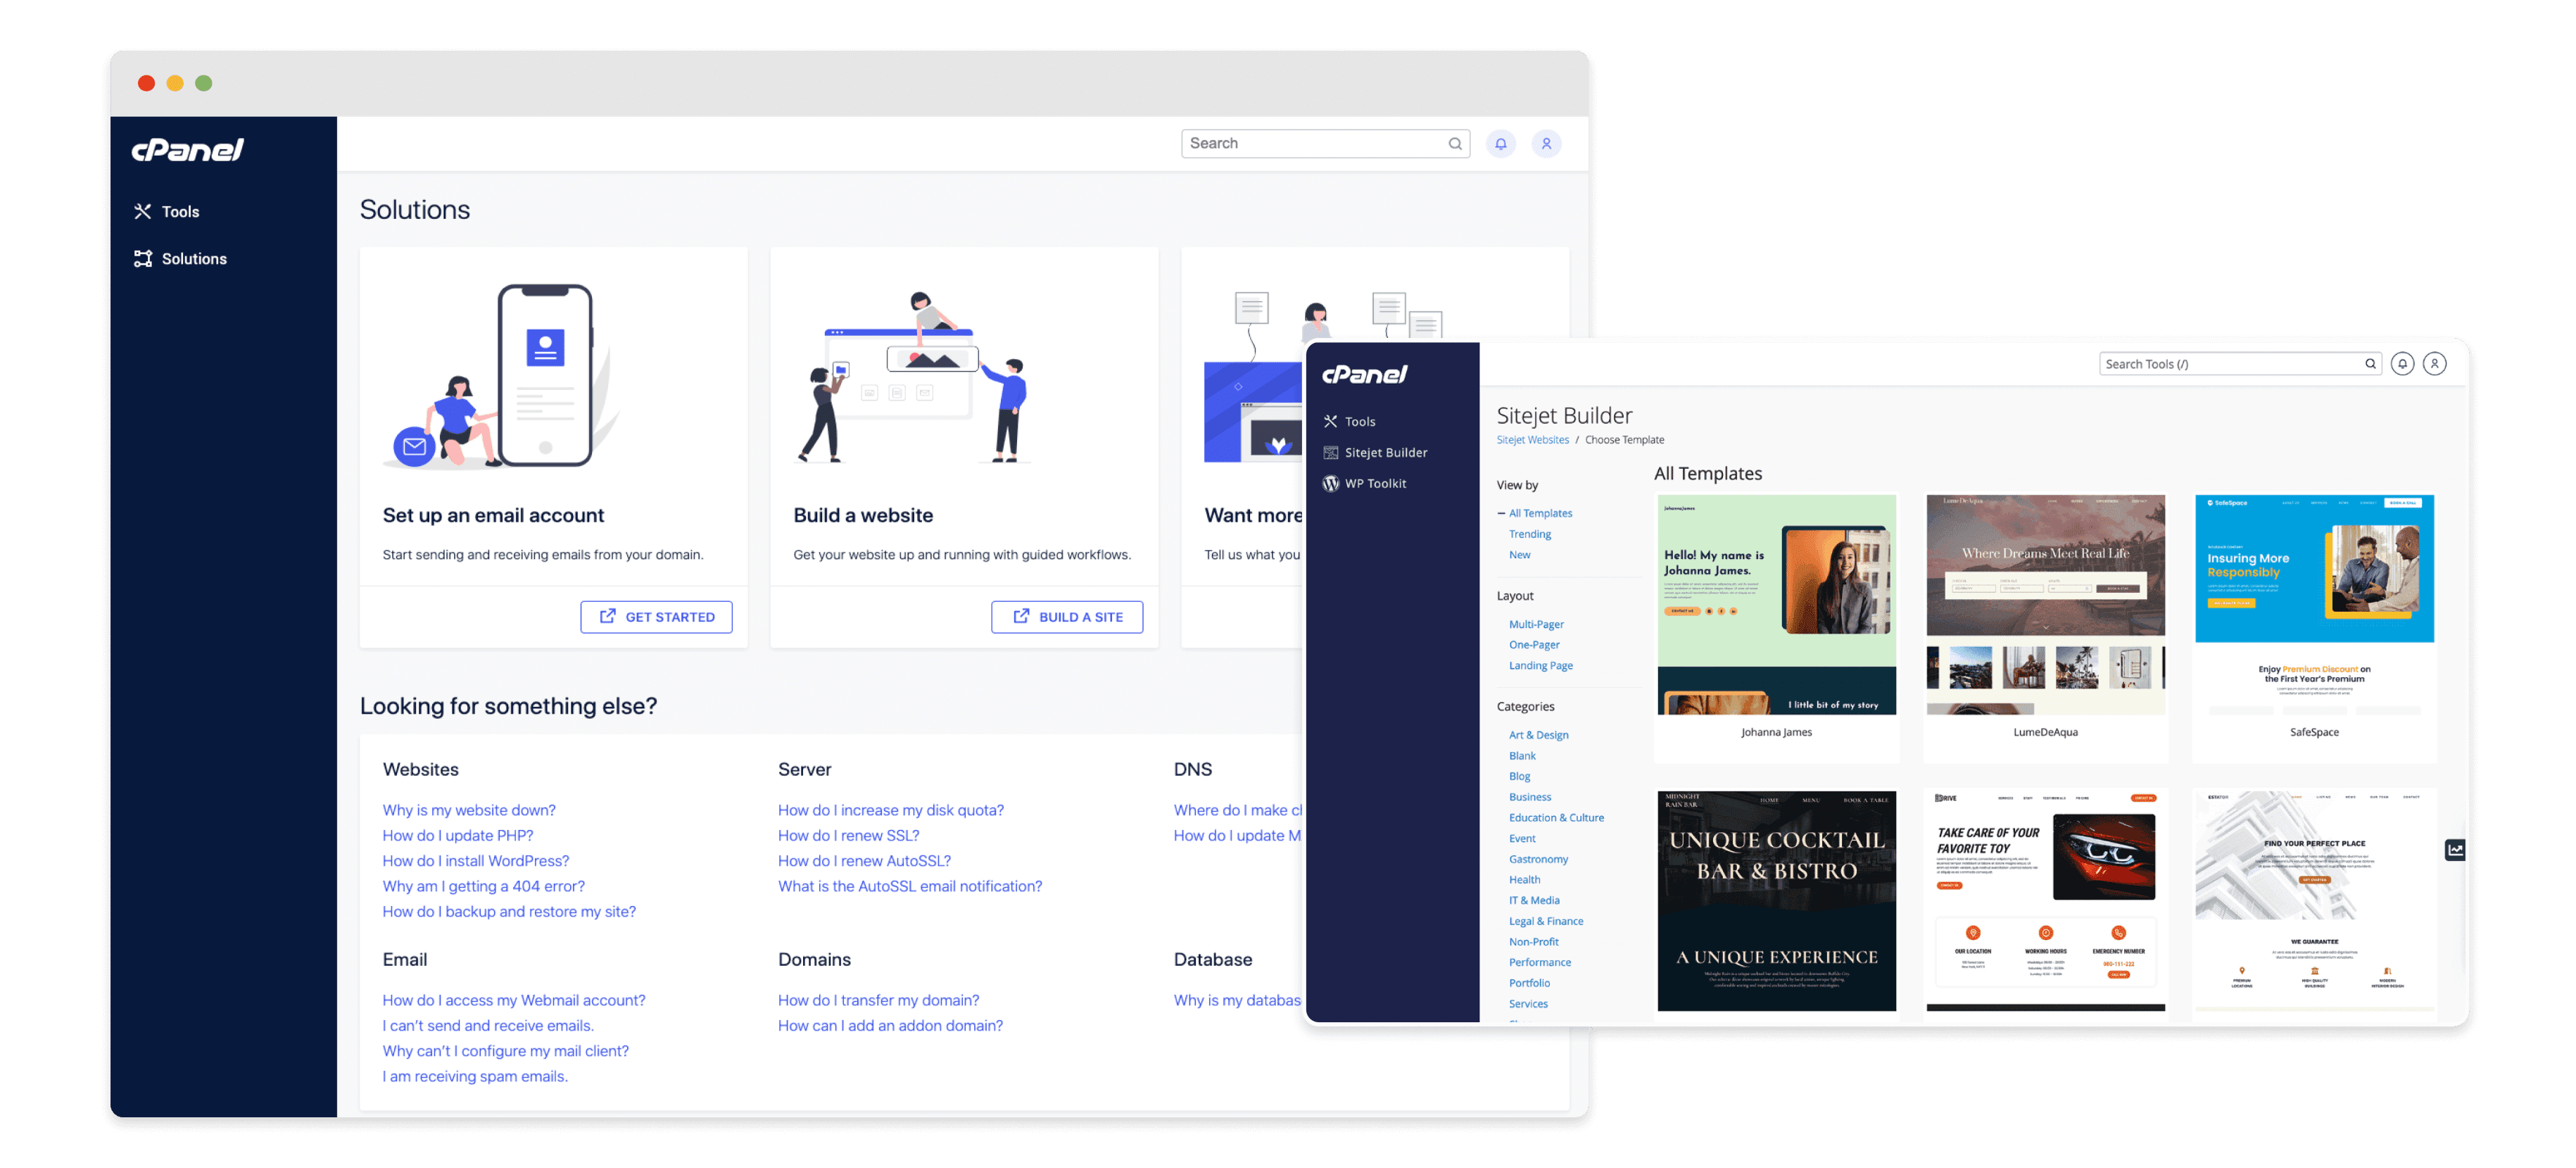Select the SafeSpace template thumbnail
The height and width of the screenshot is (1168, 2576).
(x=2314, y=605)
